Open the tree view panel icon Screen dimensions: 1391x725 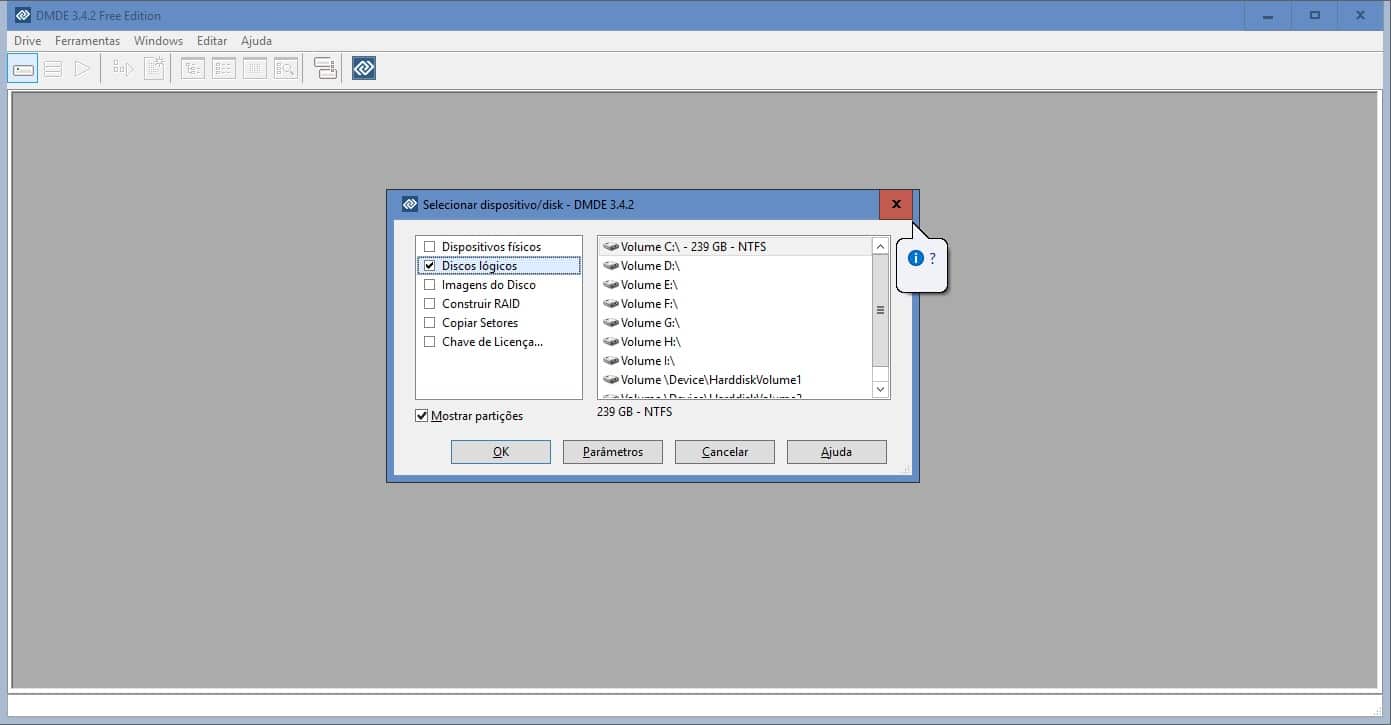click(193, 69)
